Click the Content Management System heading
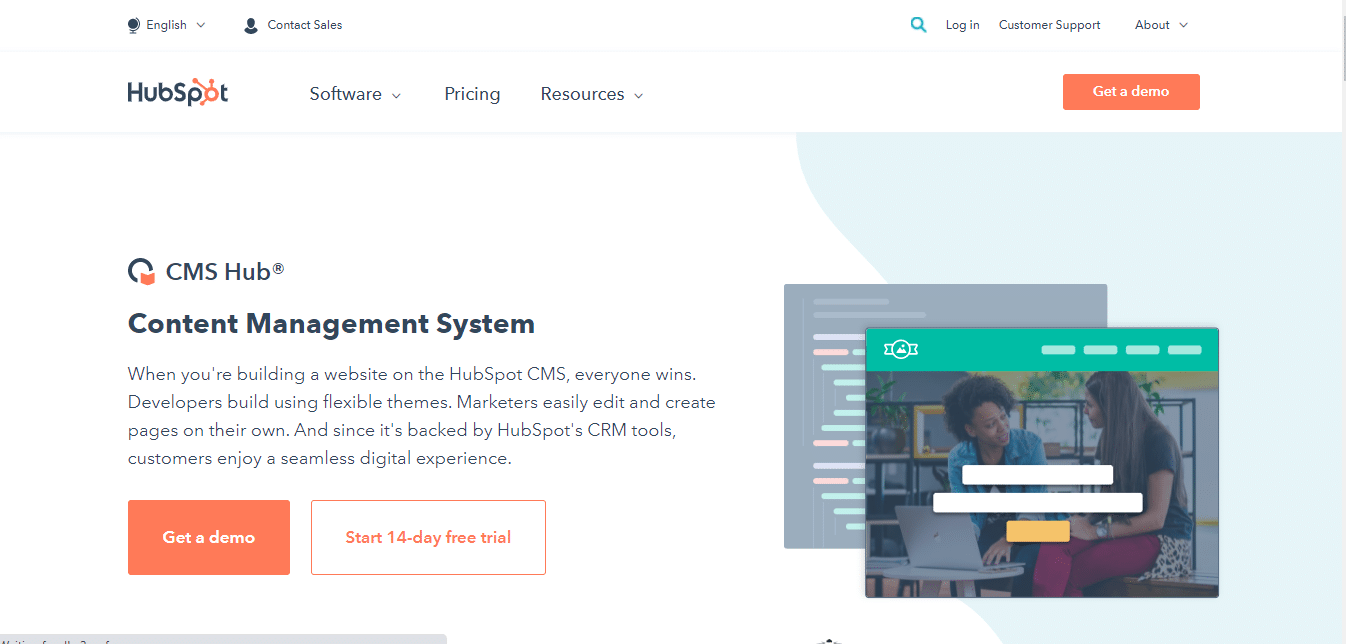The image size is (1346, 644). (331, 324)
